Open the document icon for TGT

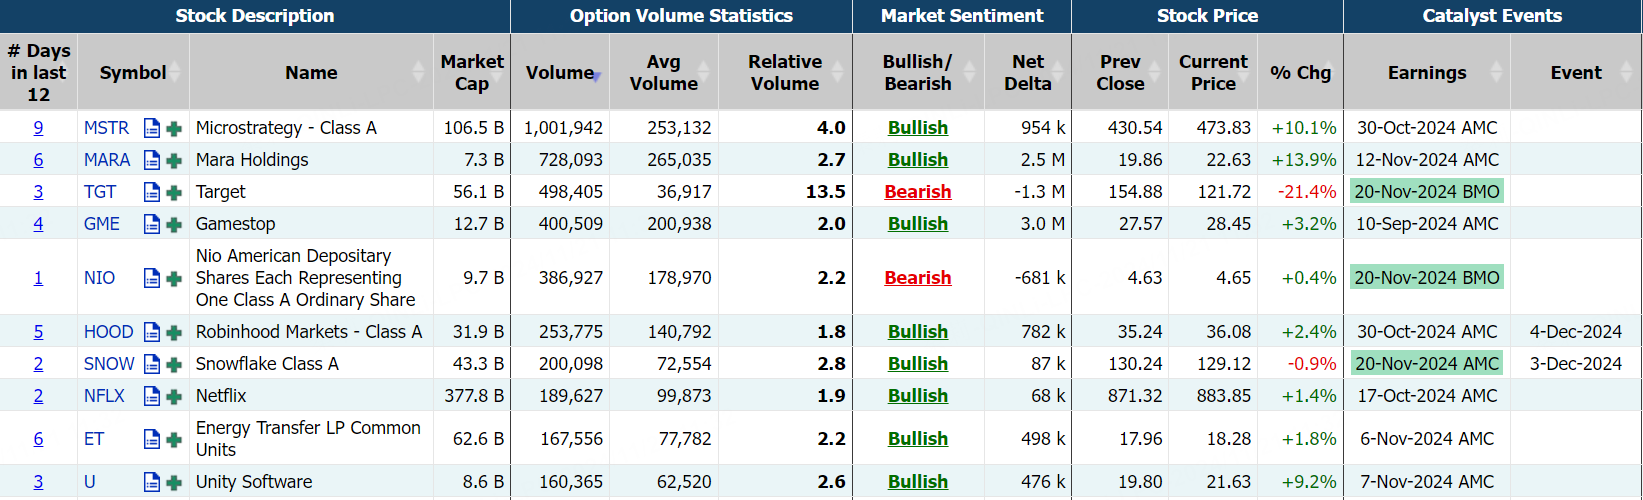(151, 192)
